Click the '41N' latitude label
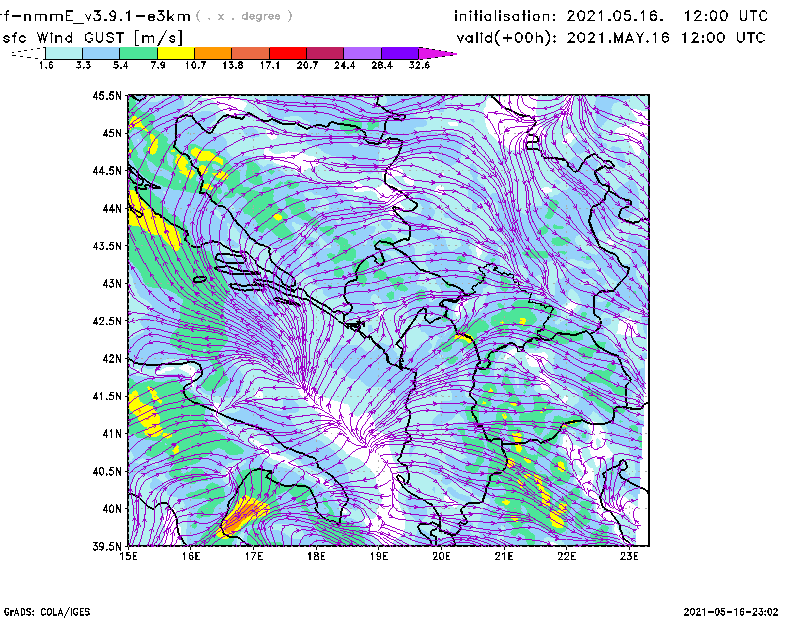 [x=112, y=433]
